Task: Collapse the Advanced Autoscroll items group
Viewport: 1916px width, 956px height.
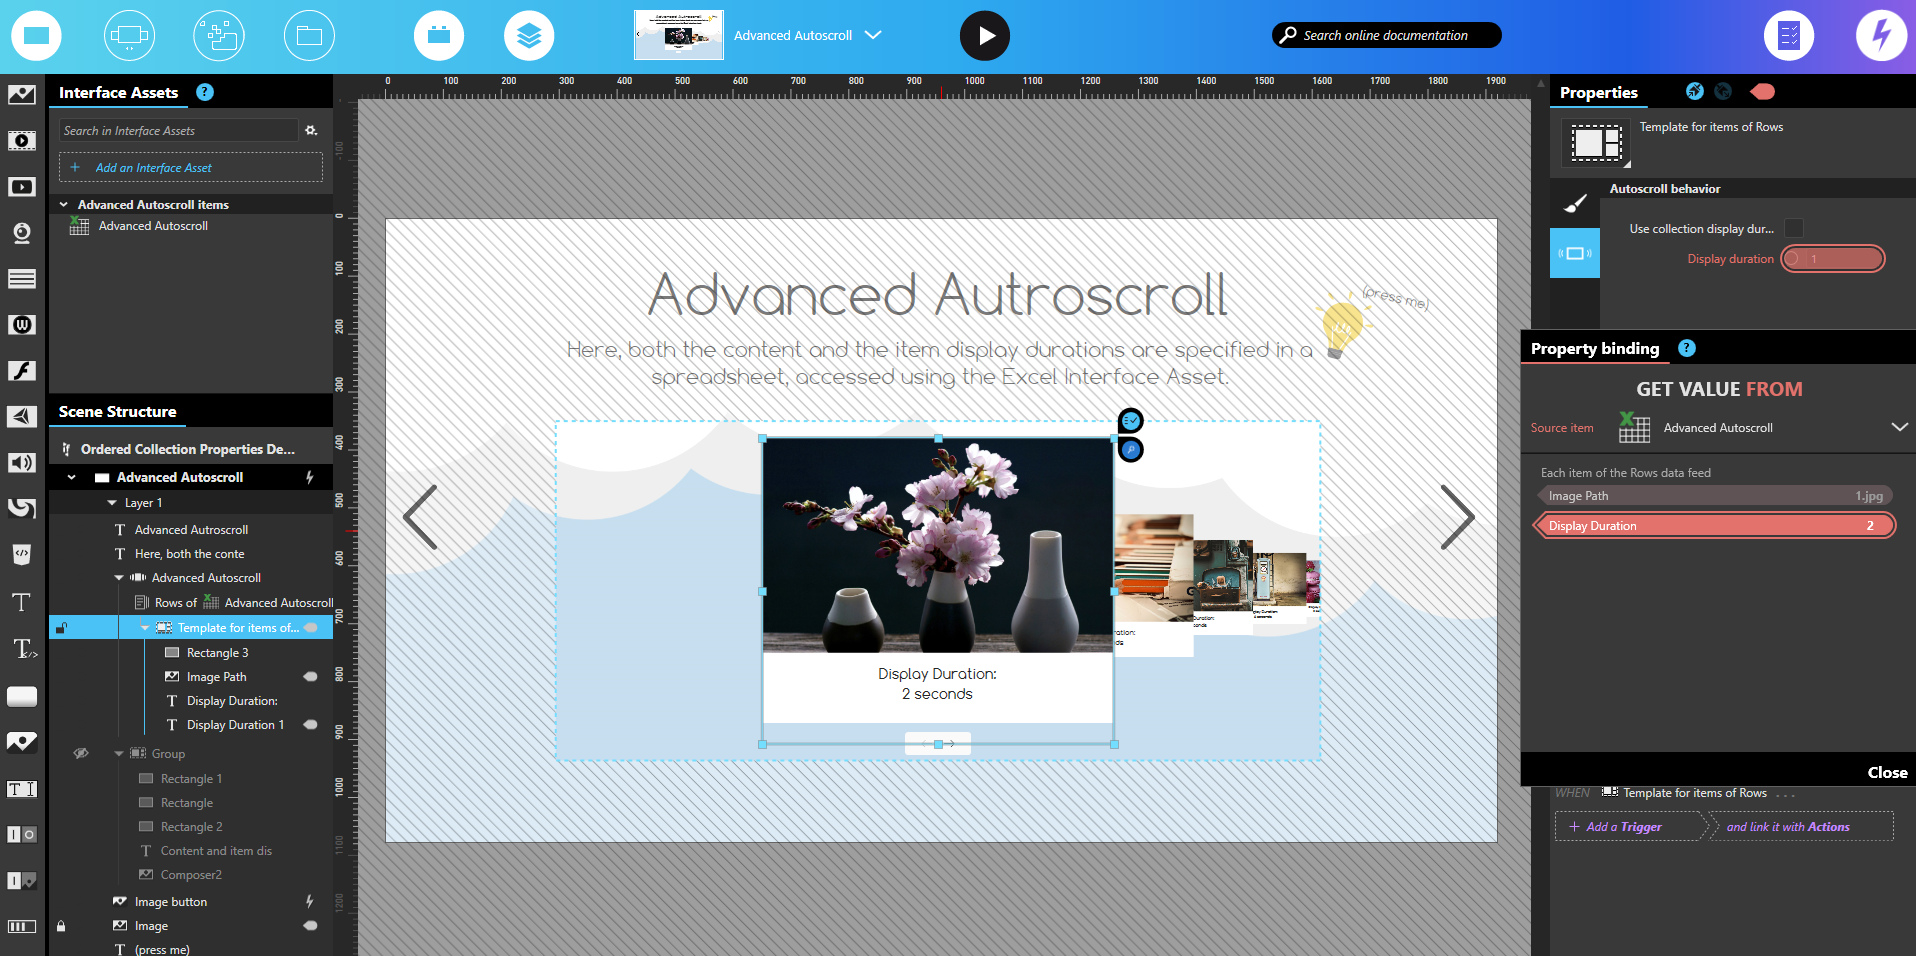Action: coord(64,204)
